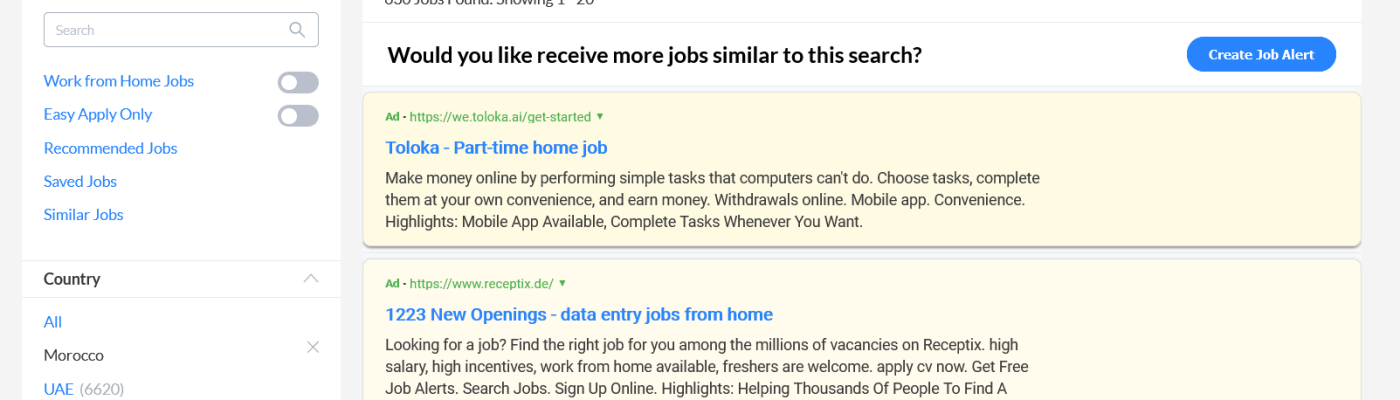Collapse the Country filter section
This screenshot has width=1400, height=400.
click(x=311, y=279)
